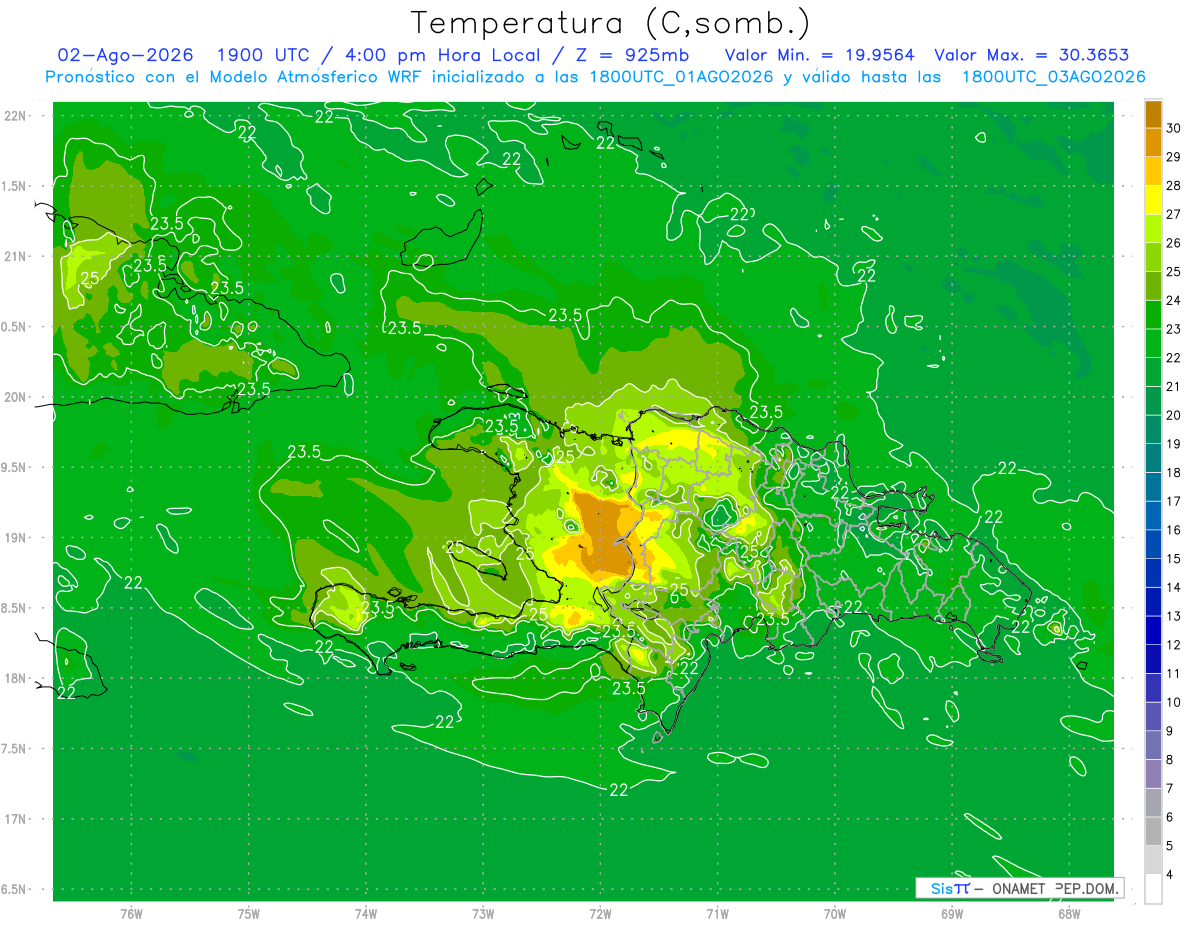
Task: Click the "19N" latitude axis label
Action: point(16,538)
